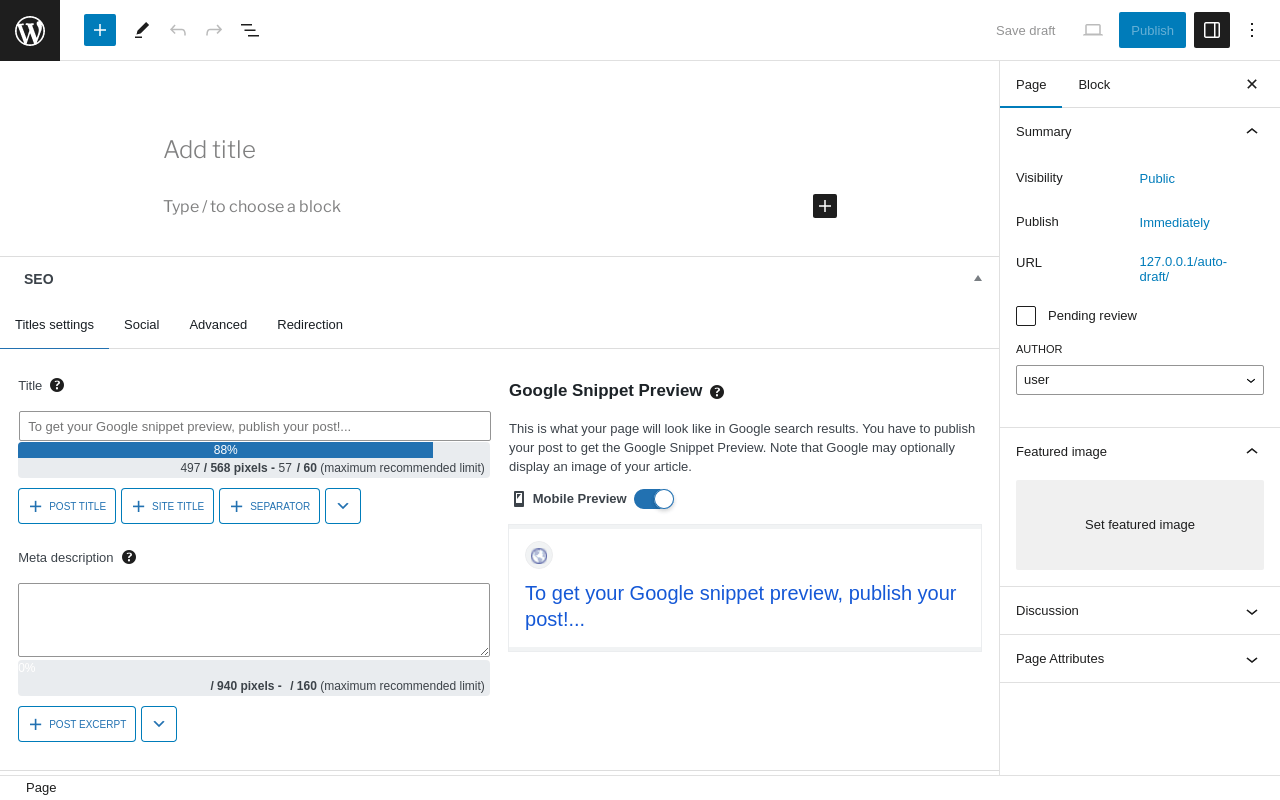
Task: Click the Redo arrow icon
Action: click(x=214, y=30)
